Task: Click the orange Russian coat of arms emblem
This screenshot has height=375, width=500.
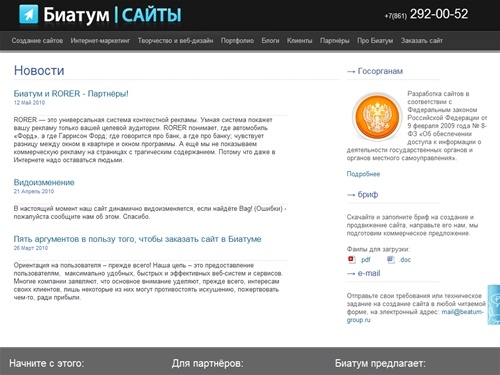Action: pos(377,117)
